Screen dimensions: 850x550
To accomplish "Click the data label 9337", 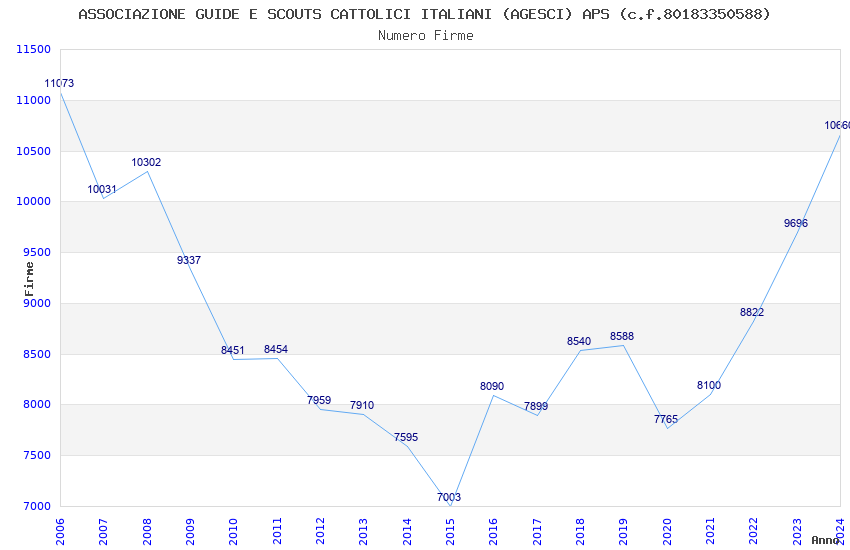I will pyautogui.click(x=189, y=260).
